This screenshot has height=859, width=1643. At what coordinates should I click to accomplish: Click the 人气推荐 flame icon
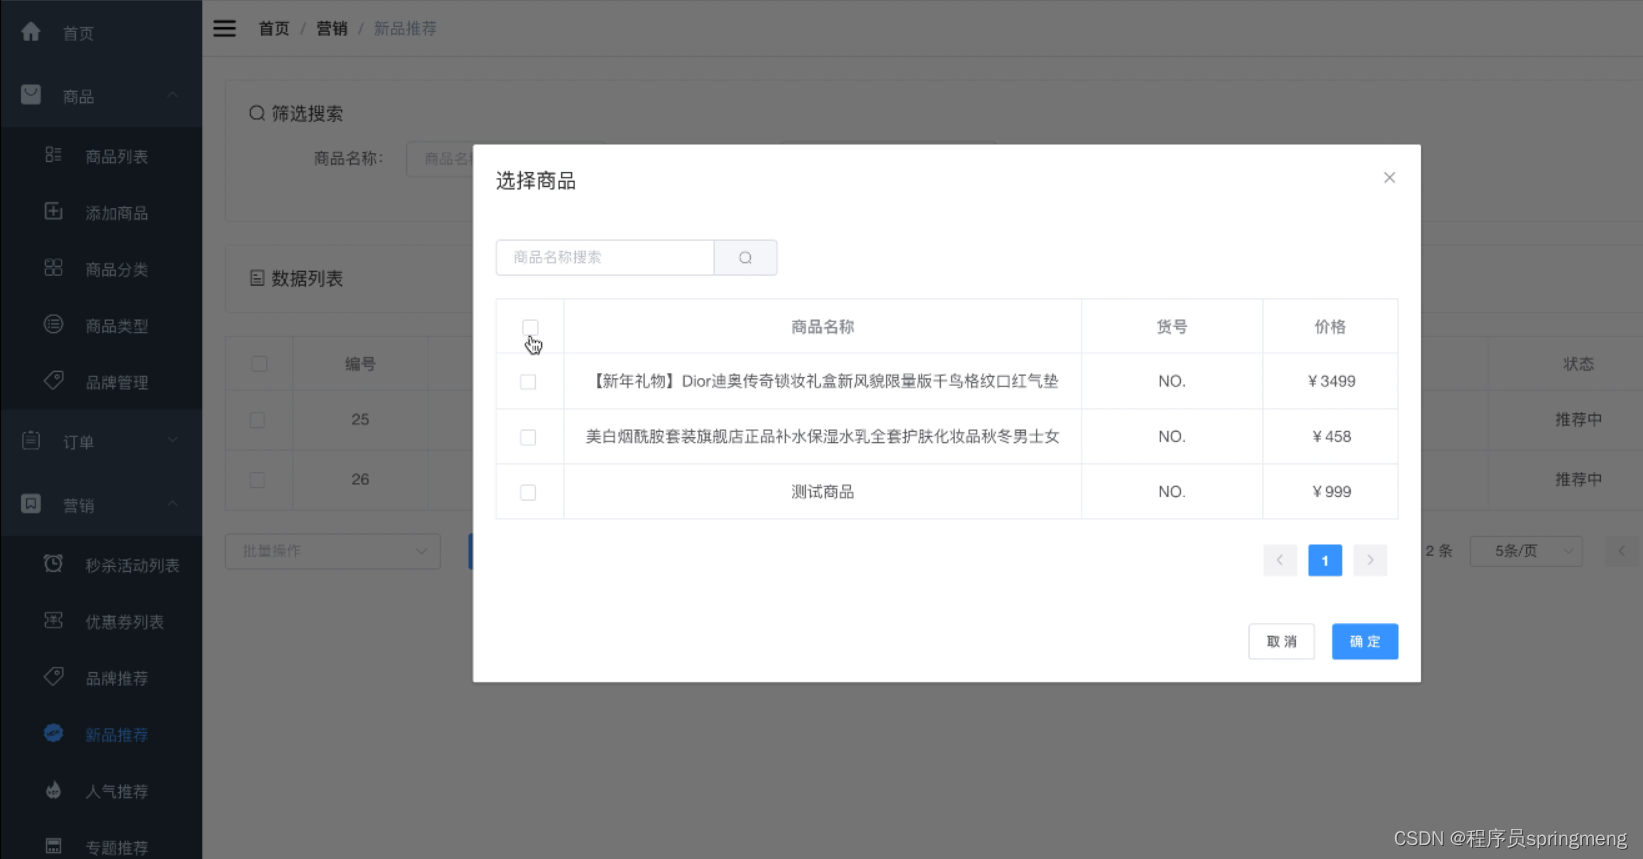(54, 791)
